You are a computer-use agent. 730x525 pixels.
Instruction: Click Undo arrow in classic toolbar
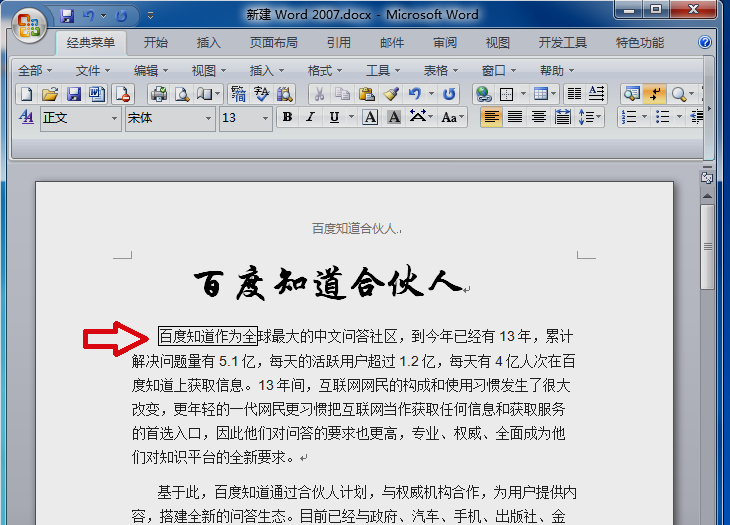[414, 94]
